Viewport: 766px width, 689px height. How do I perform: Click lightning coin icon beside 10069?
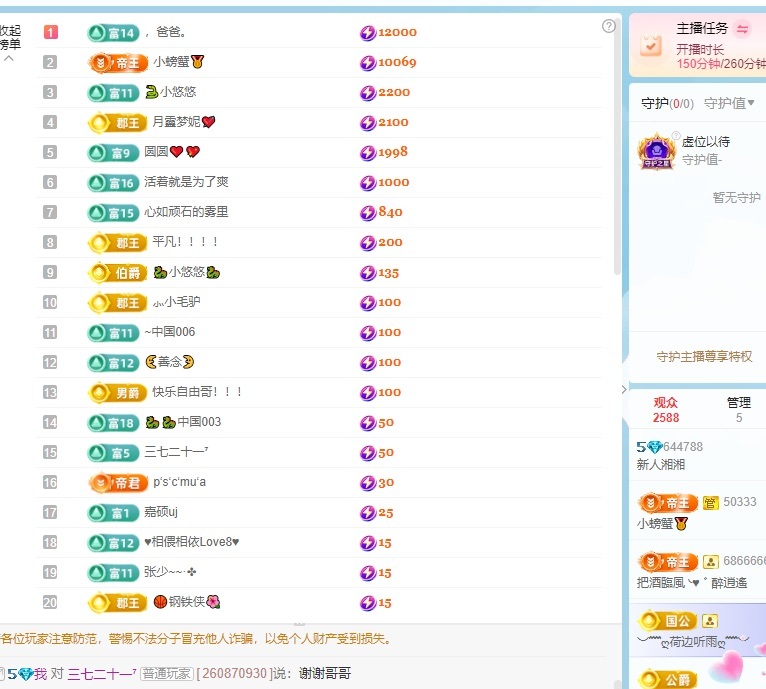[x=368, y=63]
